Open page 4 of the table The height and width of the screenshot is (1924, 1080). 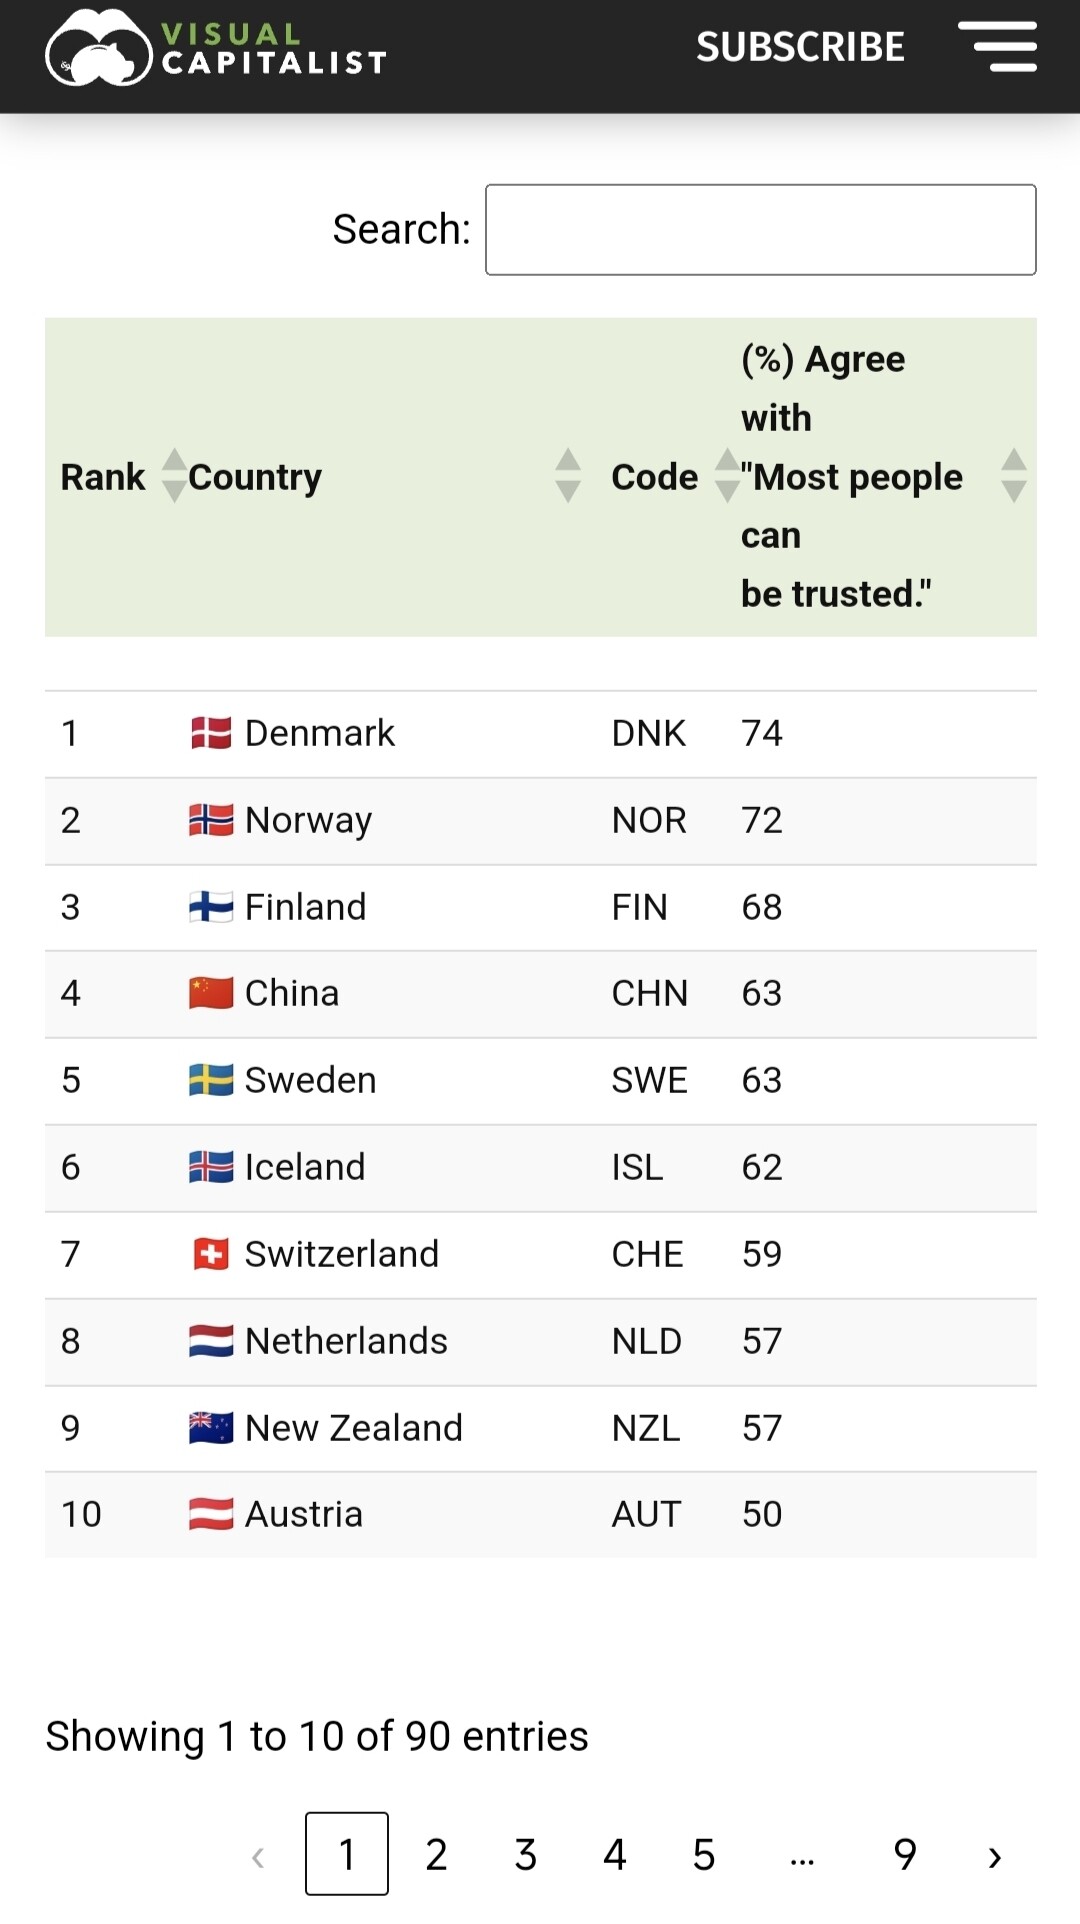click(x=615, y=1854)
